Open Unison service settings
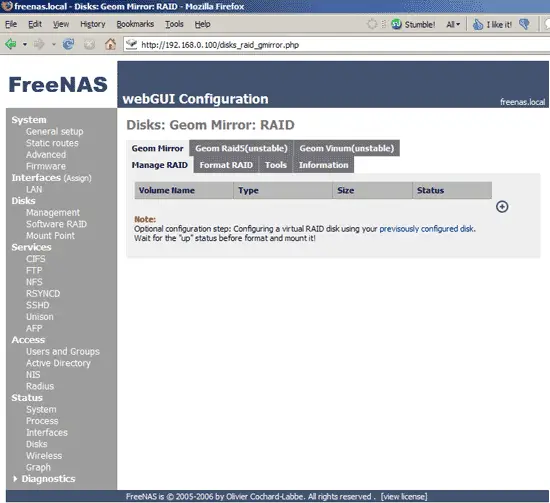 point(40,317)
